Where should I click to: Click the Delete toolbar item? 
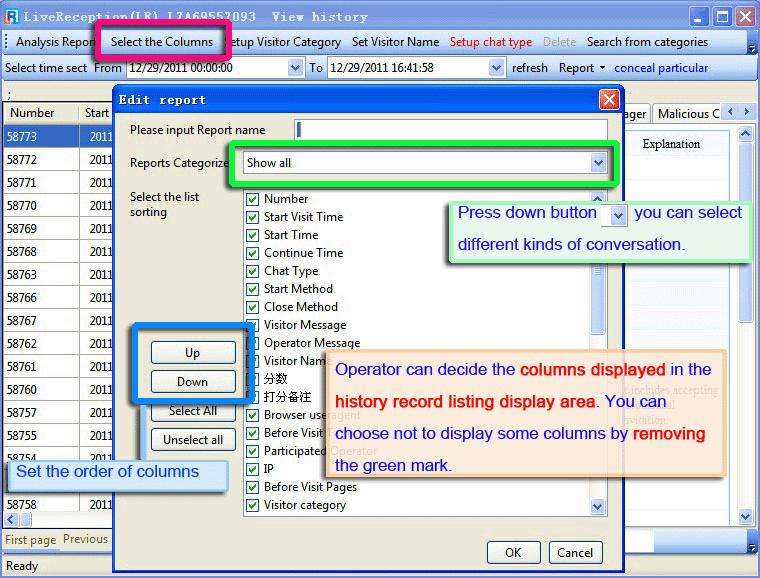click(559, 42)
